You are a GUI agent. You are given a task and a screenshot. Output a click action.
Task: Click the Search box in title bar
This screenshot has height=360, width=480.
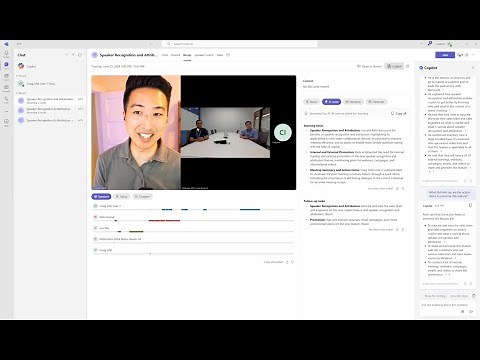[239, 44]
